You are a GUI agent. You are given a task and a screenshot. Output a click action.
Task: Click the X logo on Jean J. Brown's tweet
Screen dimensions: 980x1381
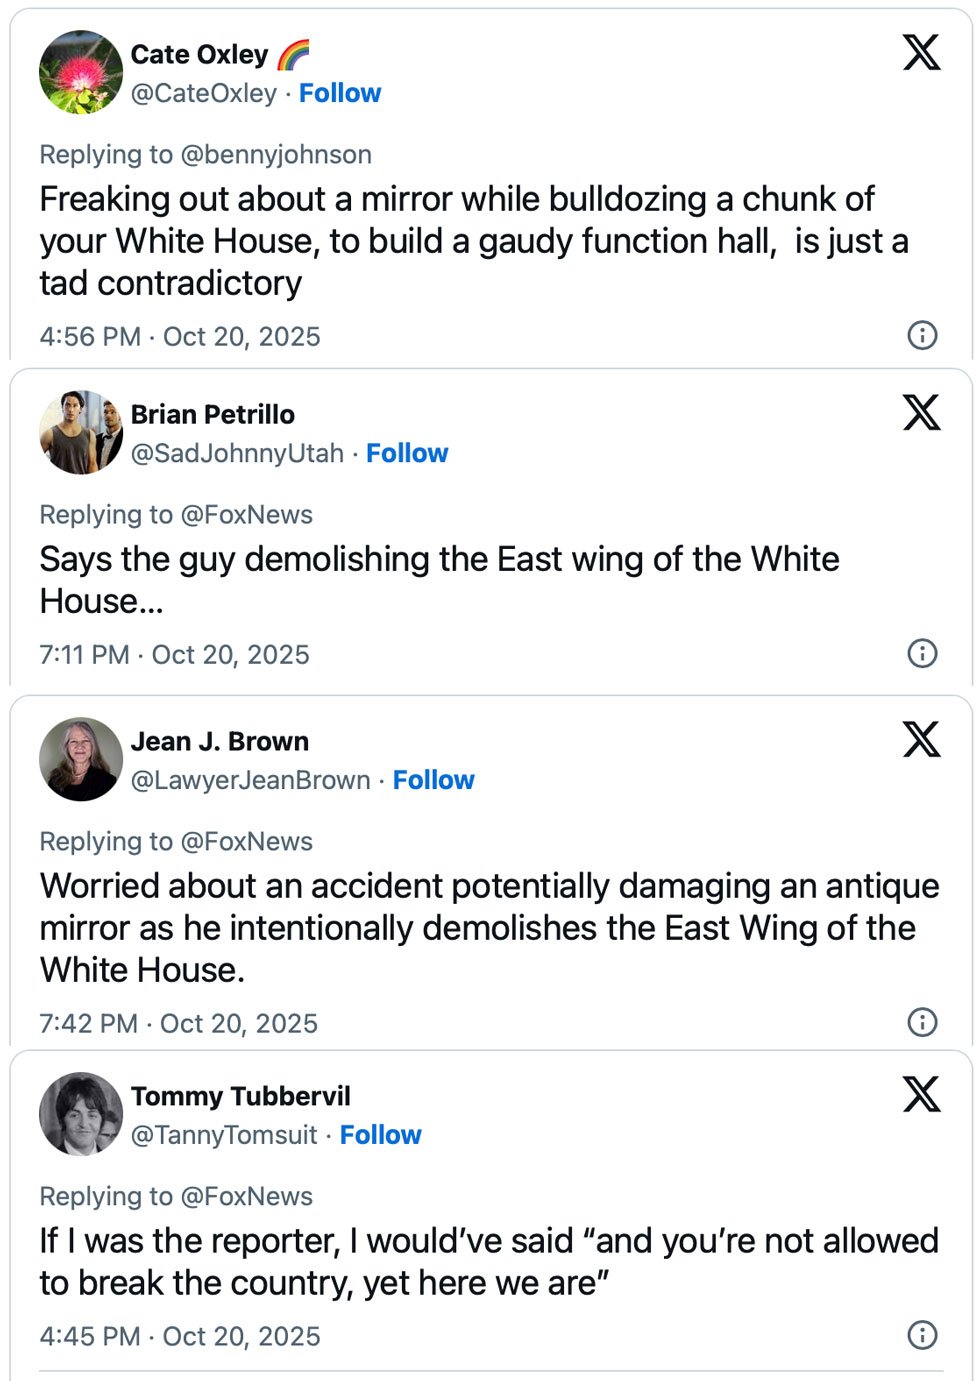pyautogui.click(x=921, y=739)
